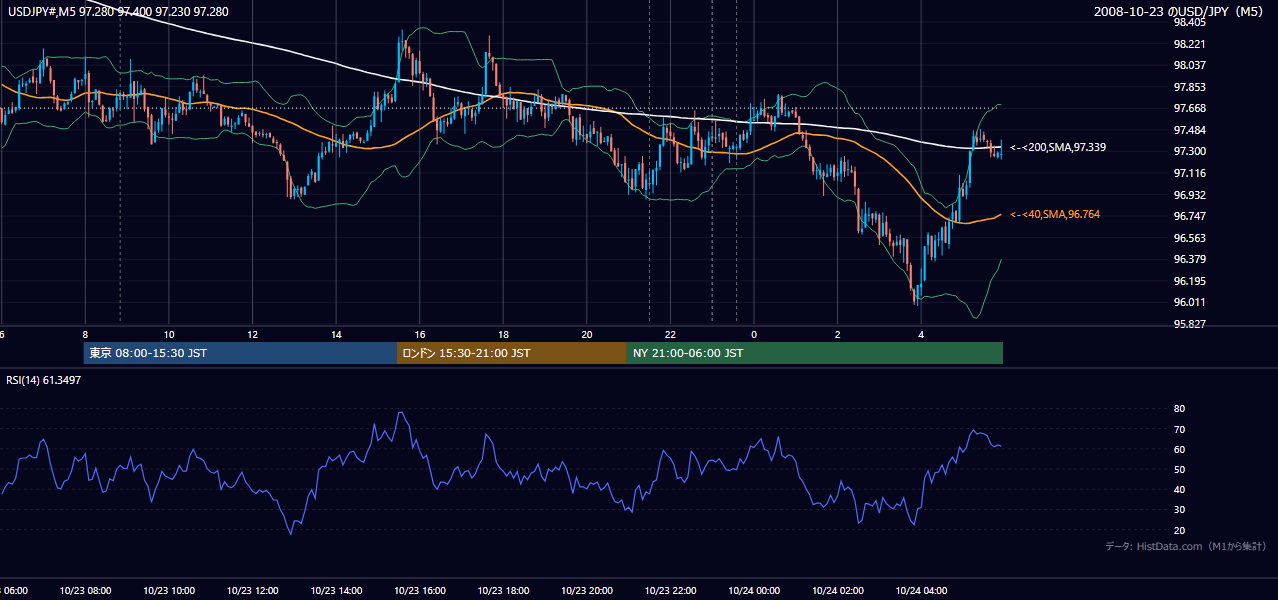Click the 10/23 12:00 date label
The image size is (1278, 600).
[x=253, y=590]
